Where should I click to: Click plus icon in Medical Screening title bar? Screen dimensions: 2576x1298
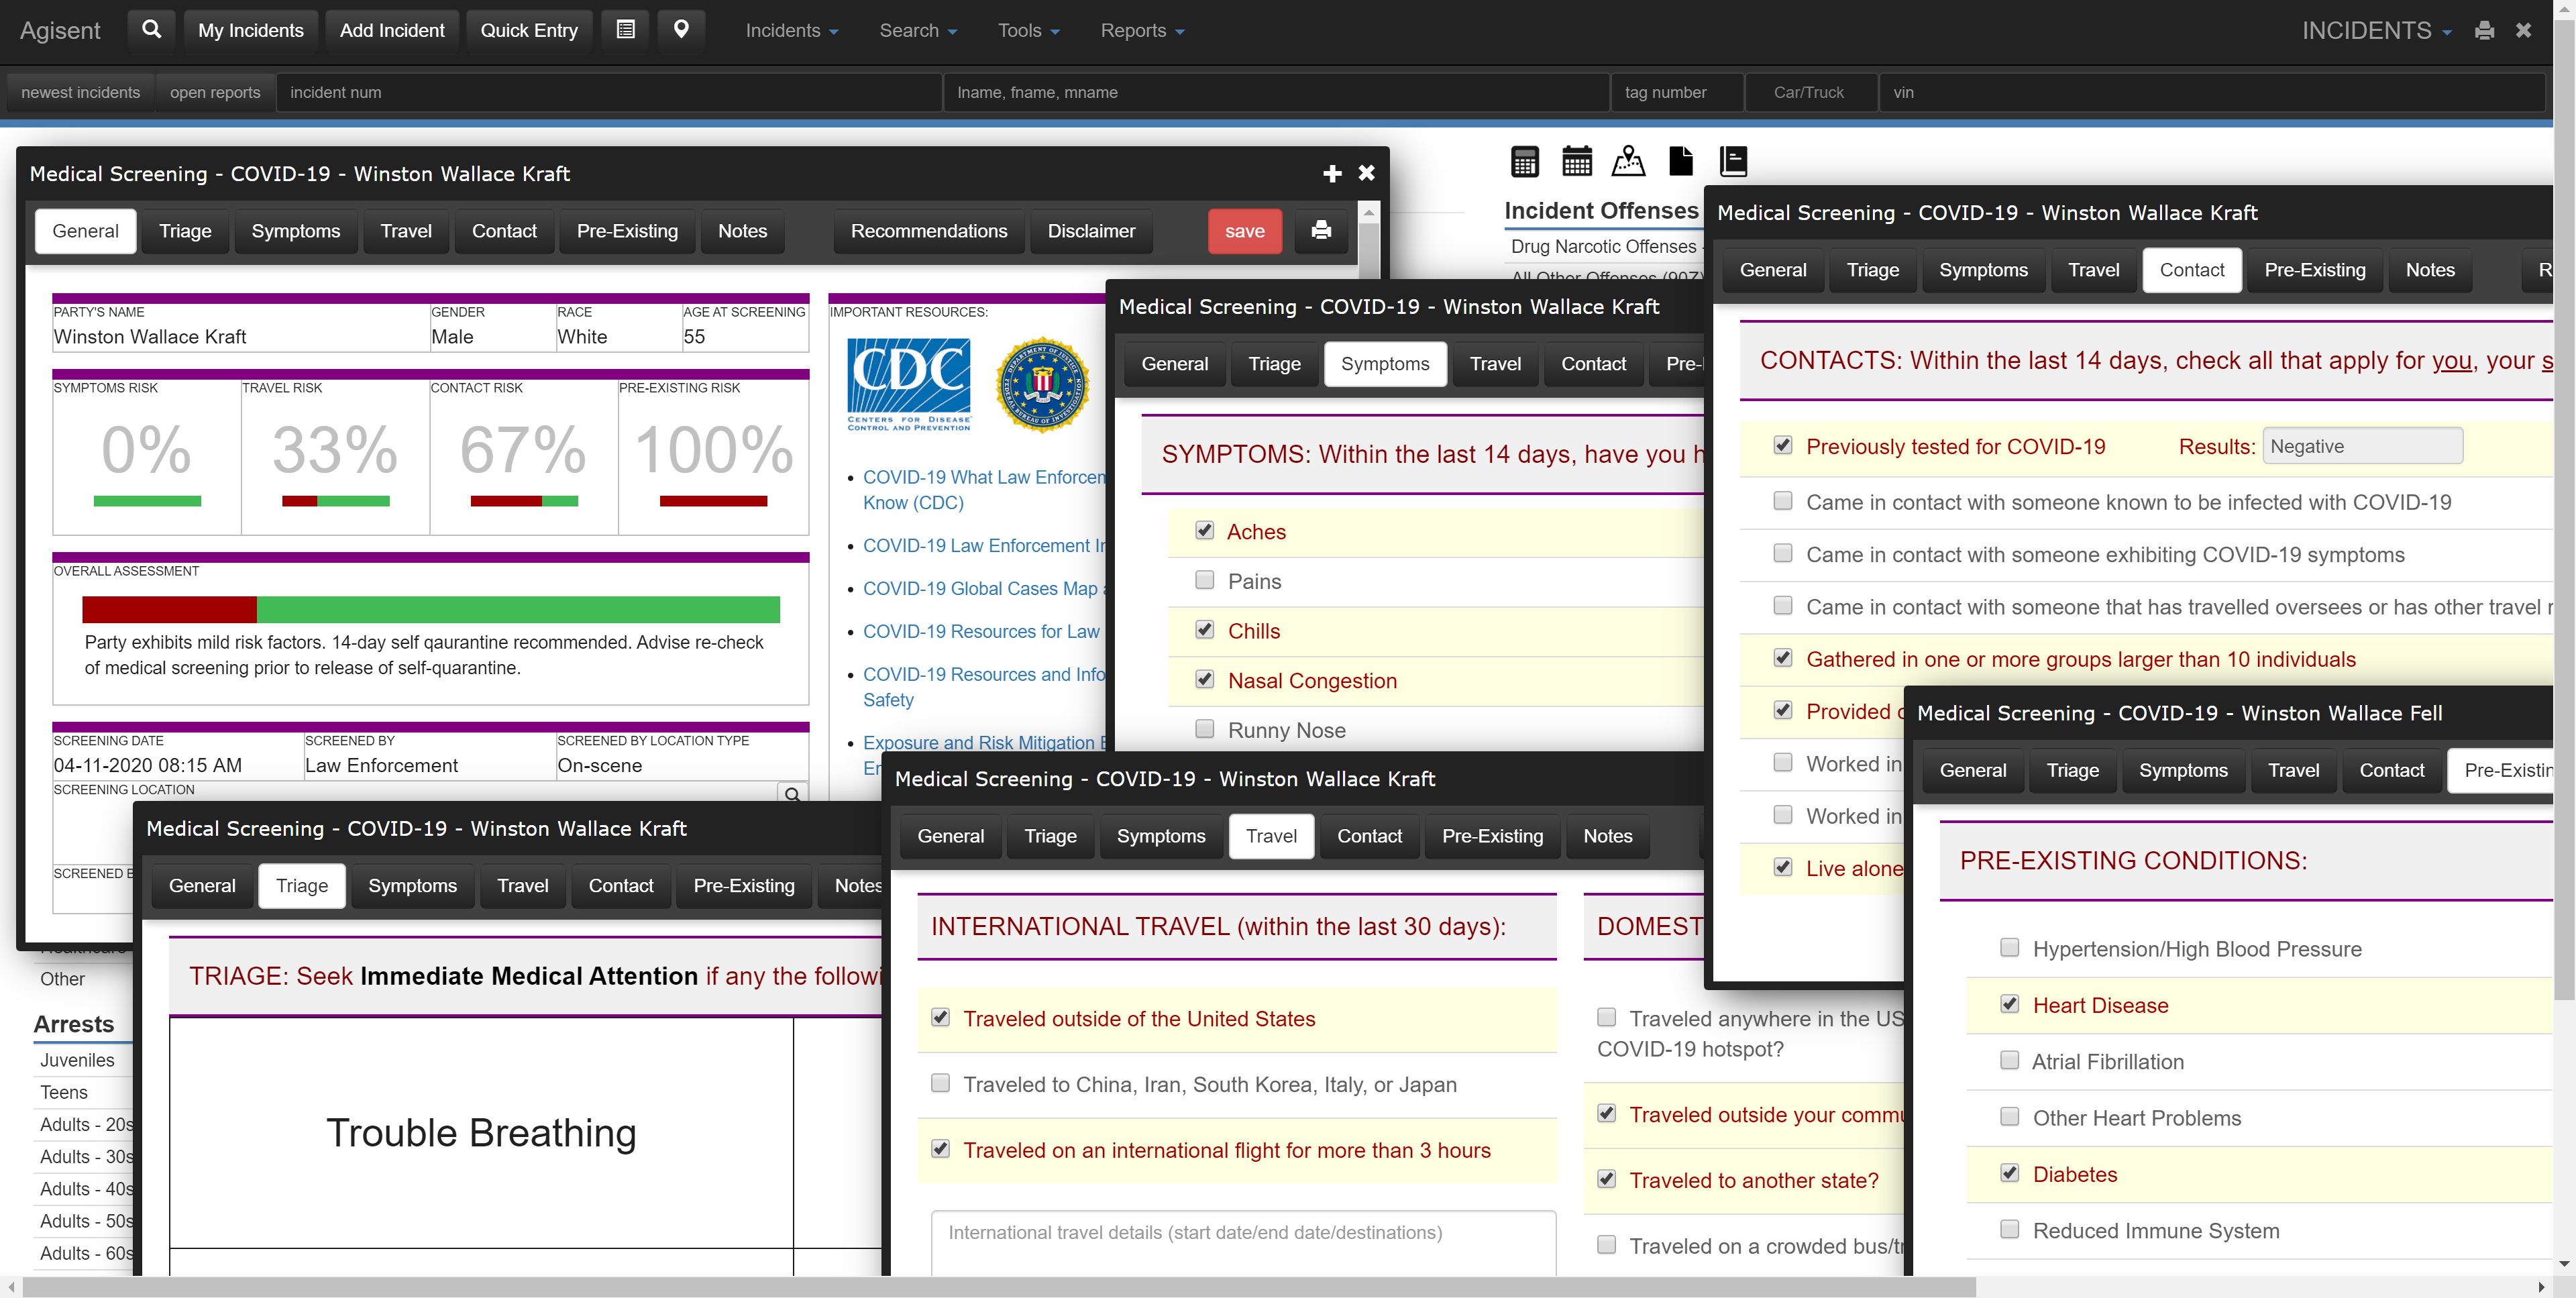[1332, 174]
